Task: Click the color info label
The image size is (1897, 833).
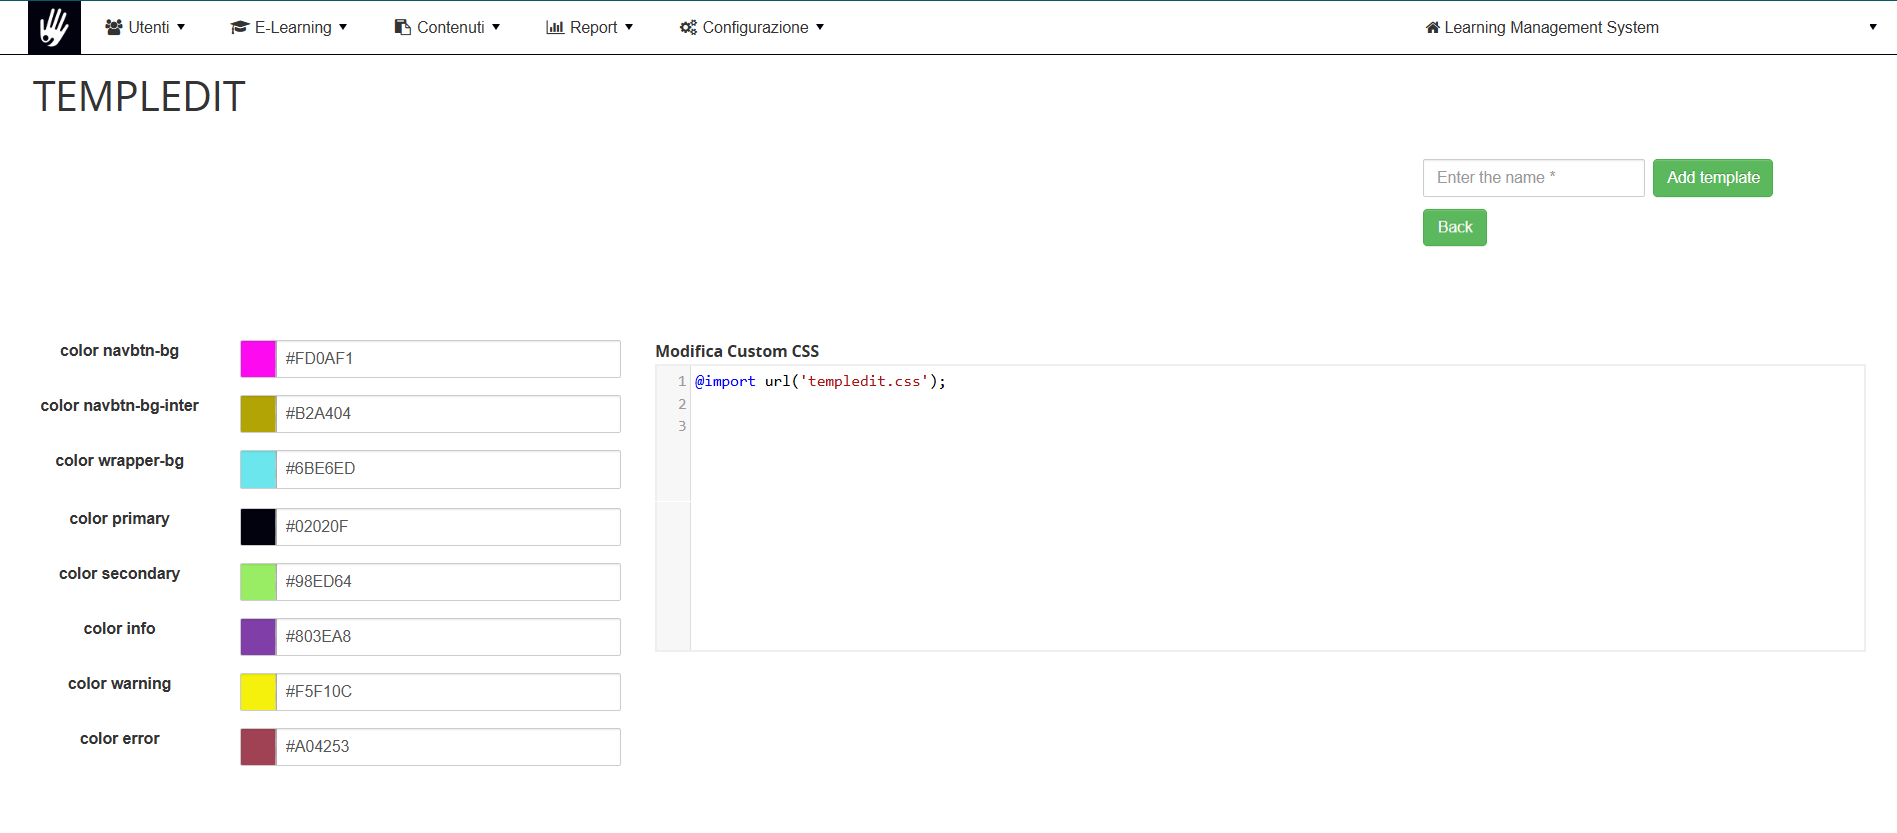Action: pyautogui.click(x=120, y=629)
